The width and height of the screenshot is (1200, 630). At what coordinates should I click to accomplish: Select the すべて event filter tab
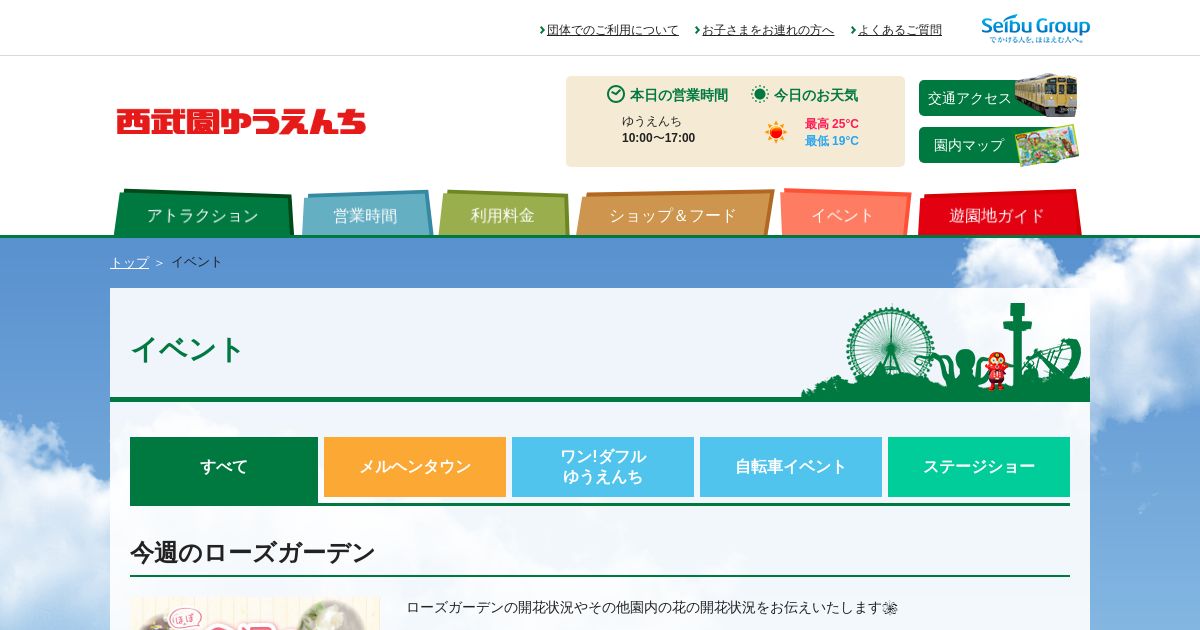pyautogui.click(x=224, y=470)
